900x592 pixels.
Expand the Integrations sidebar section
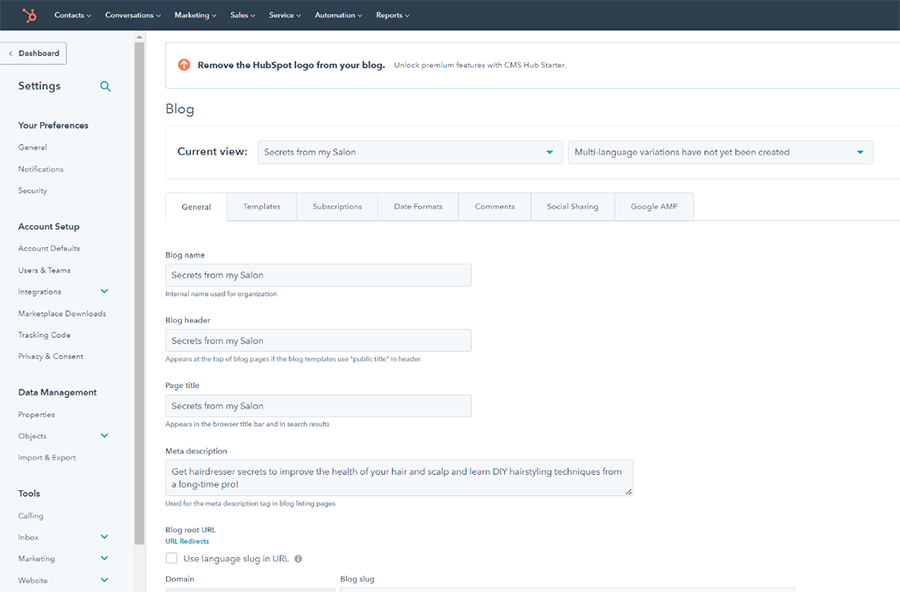coord(104,291)
